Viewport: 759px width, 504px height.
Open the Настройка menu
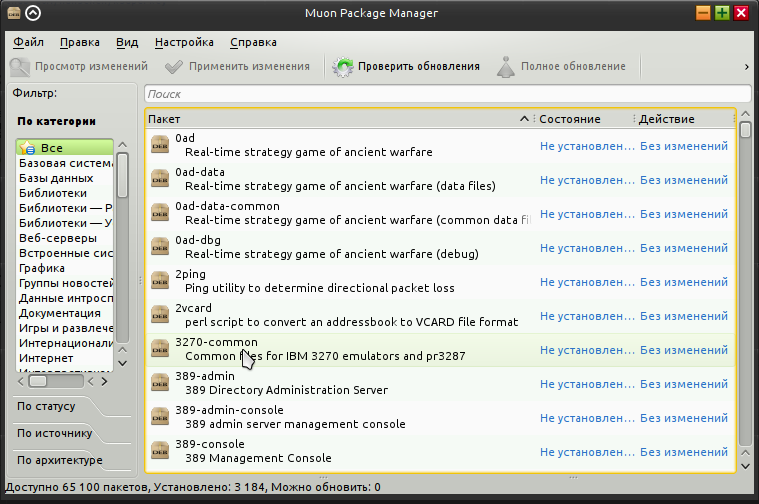(184, 42)
